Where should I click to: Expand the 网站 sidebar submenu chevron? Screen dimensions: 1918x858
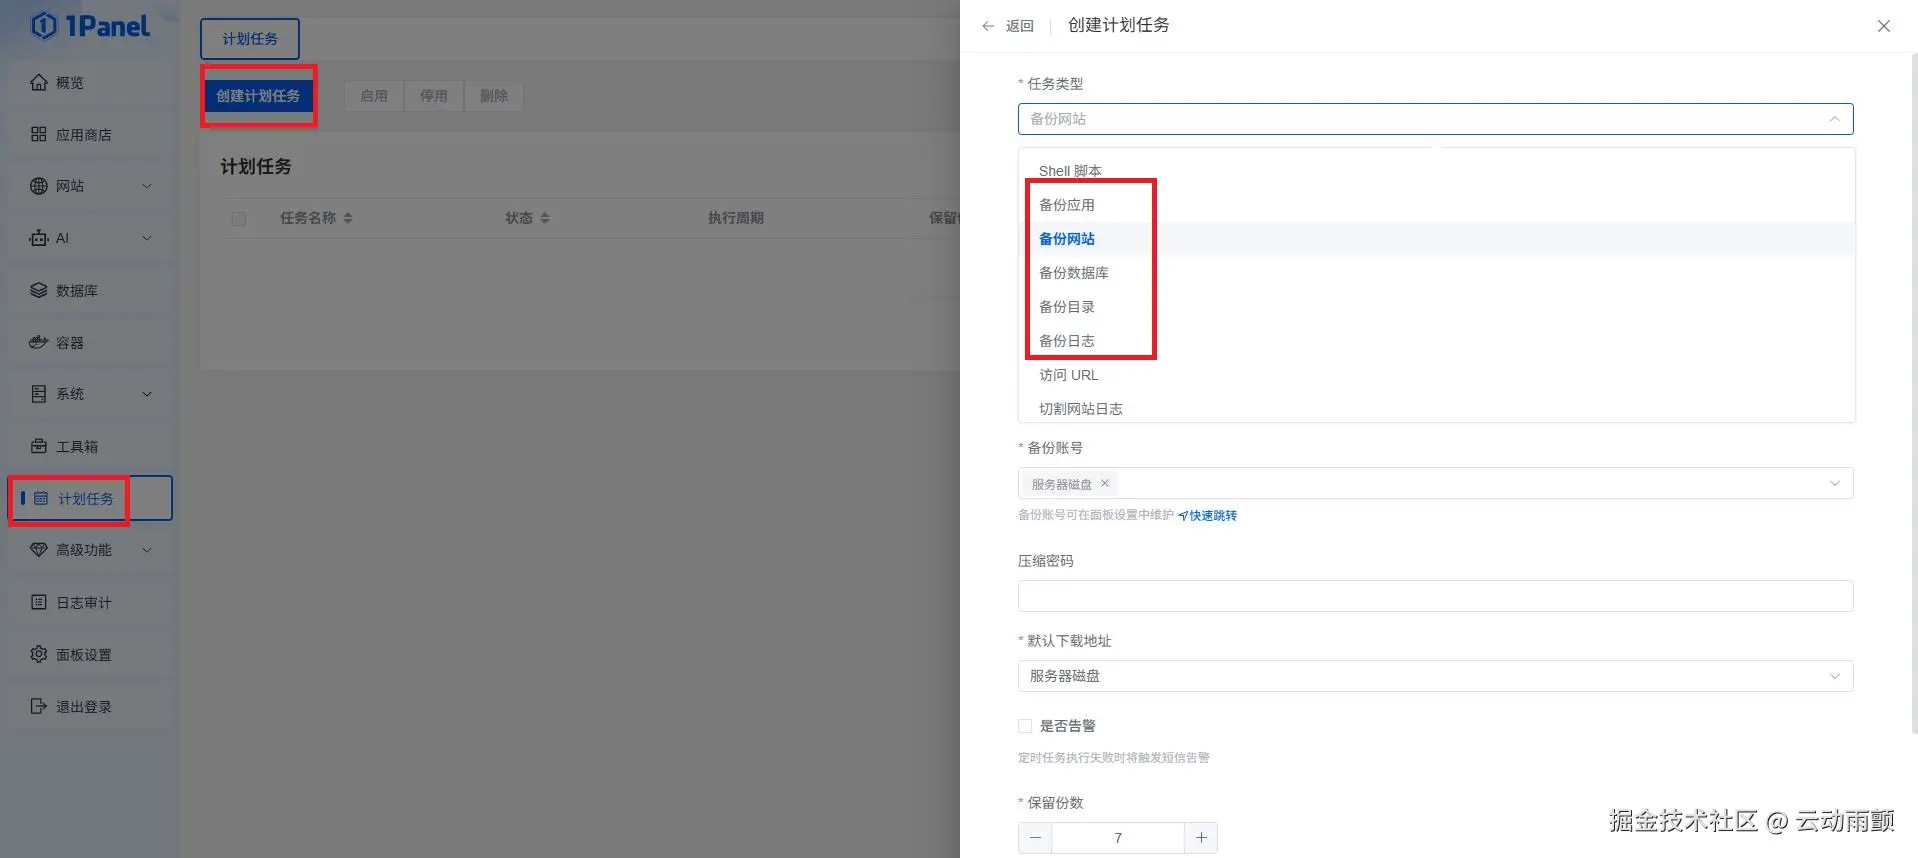(147, 186)
